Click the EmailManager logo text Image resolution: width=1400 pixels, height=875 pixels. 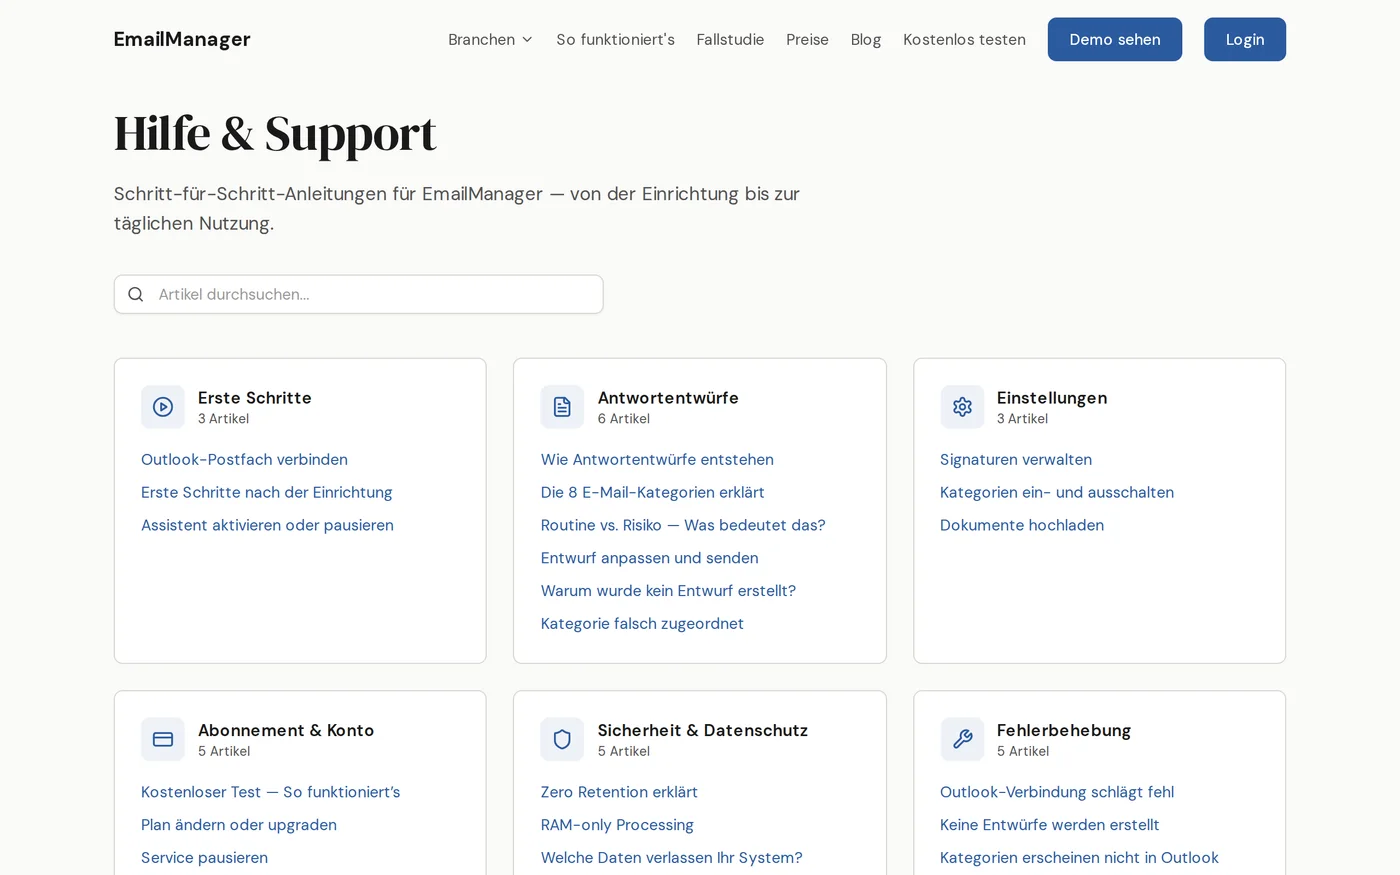coord(182,39)
